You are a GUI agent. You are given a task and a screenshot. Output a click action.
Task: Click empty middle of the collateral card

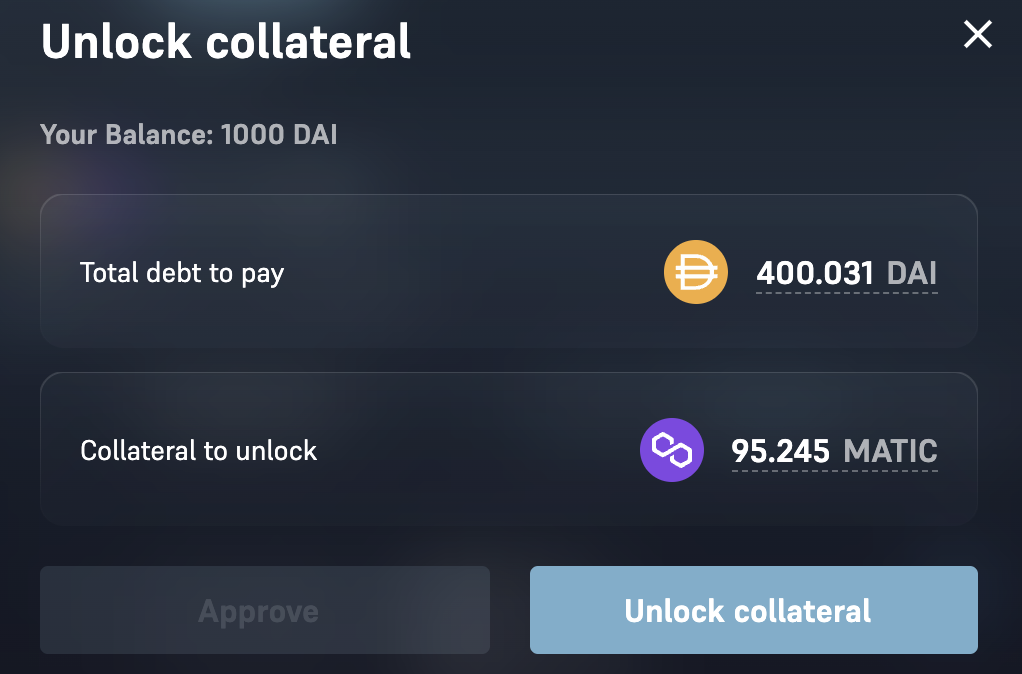470,450
